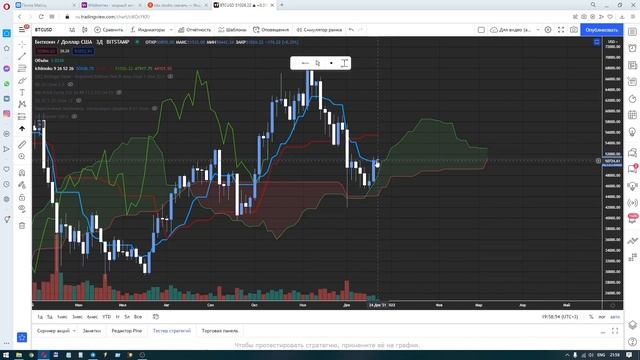Select the ruler measure tool

point(22,144)
